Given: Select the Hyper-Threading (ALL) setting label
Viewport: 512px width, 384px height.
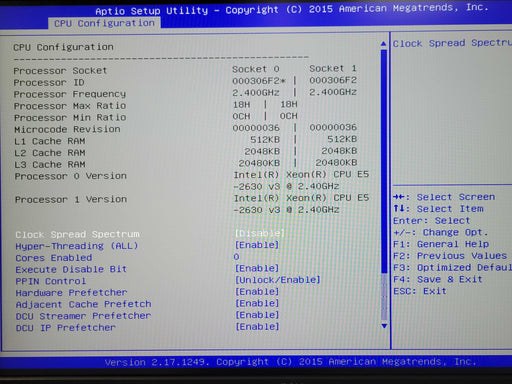Looking at the screenshot, I should 76,246.
